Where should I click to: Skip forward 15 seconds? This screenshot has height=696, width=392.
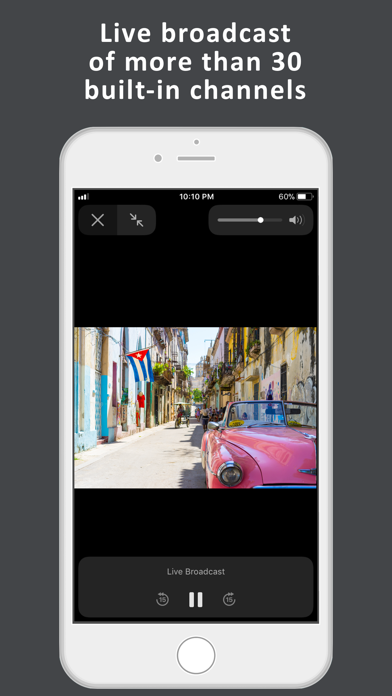click(x=229, y=599)
